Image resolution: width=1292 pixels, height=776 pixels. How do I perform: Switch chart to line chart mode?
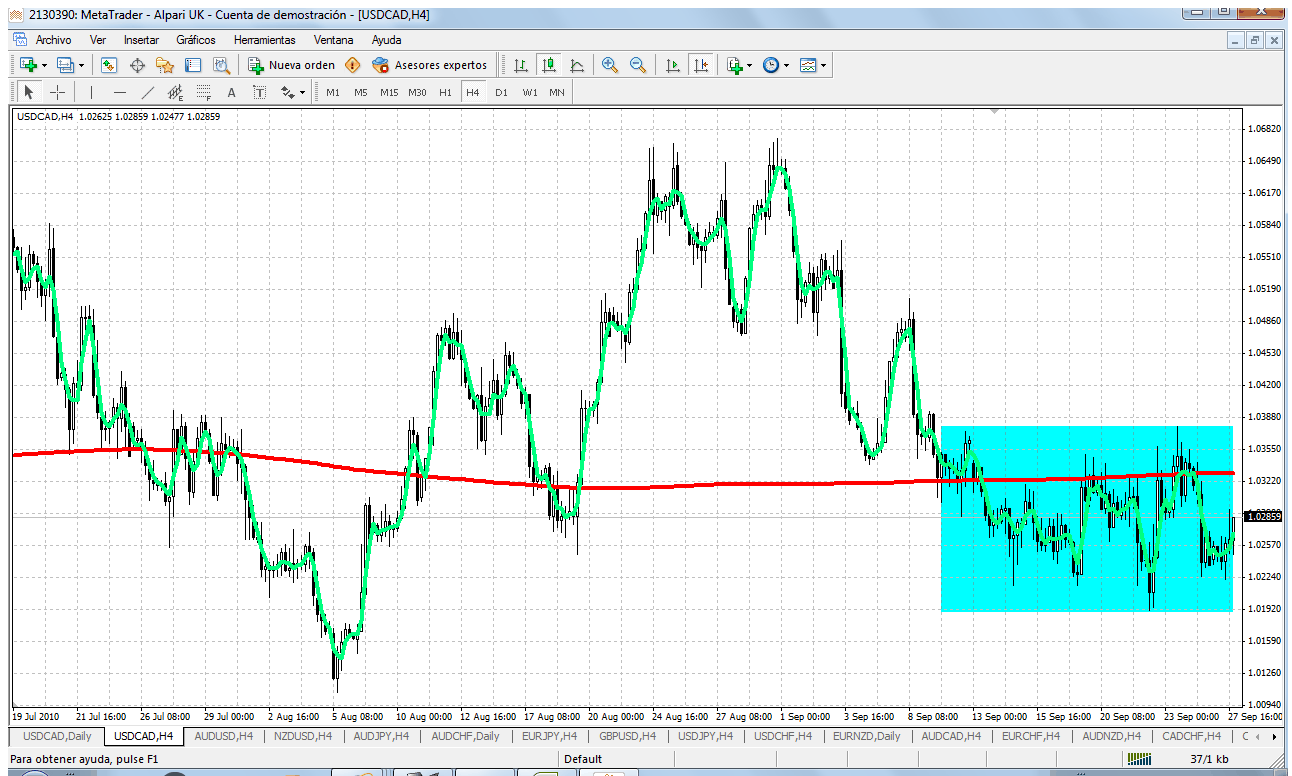coord(576,65)
